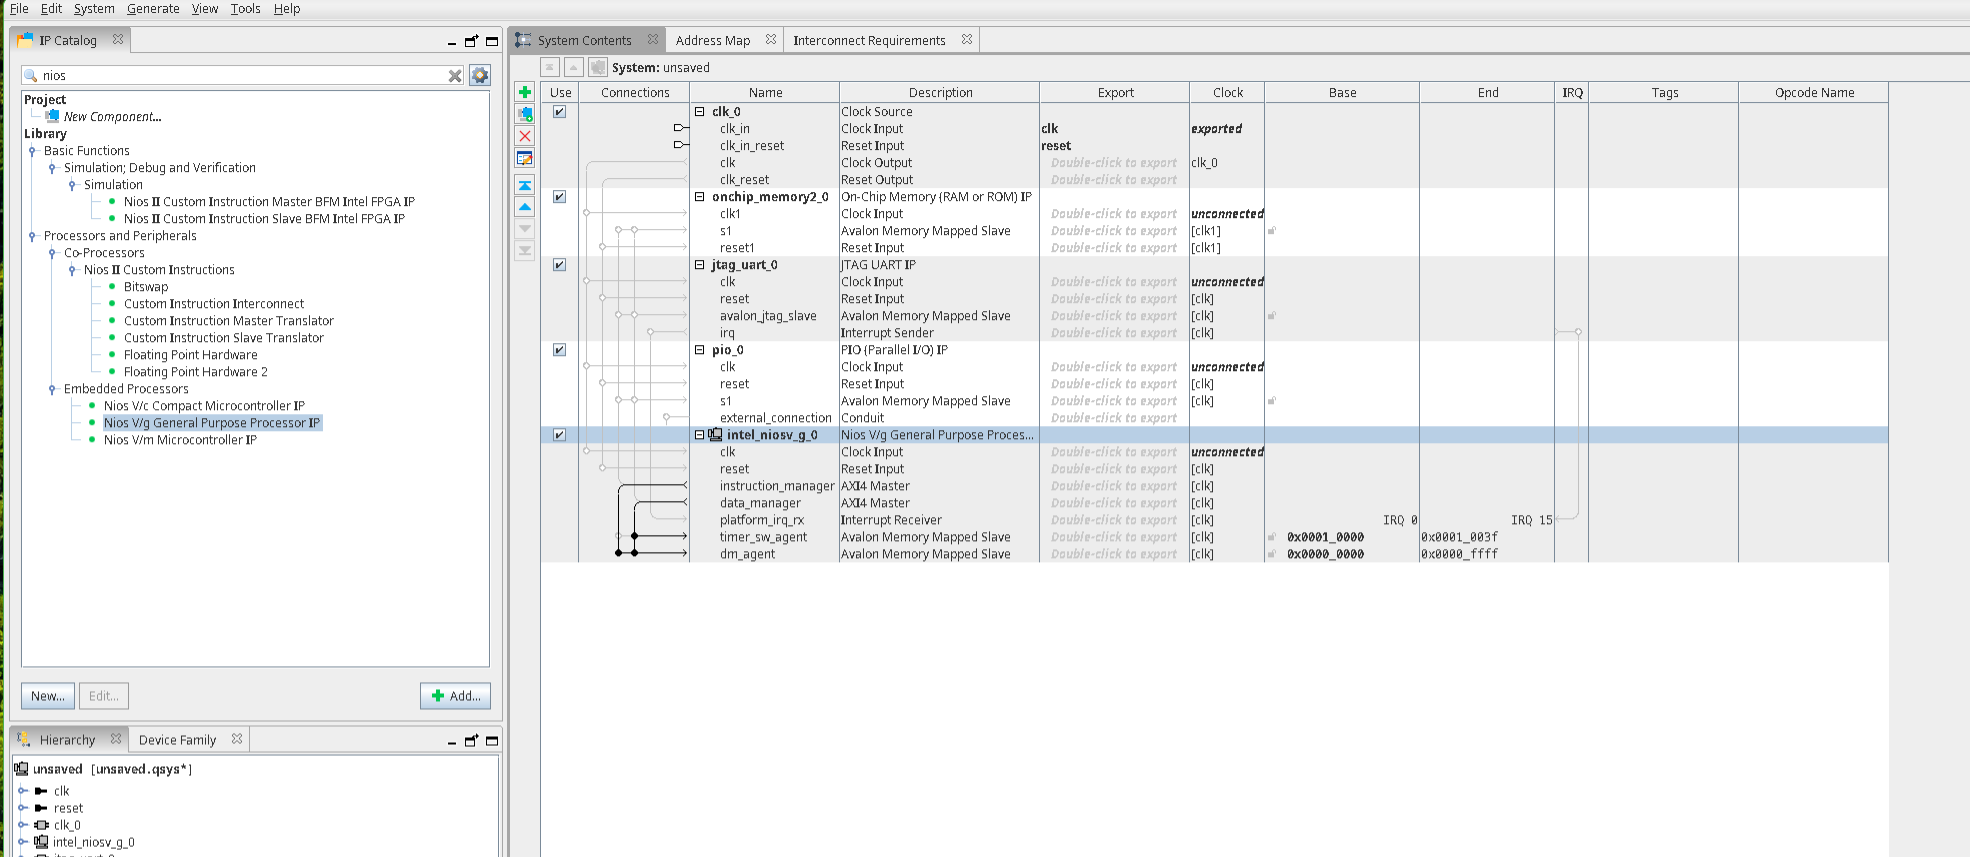The image size is (1970, 857).
Task: Click the System Contents tab icon
Action: (523, 40)
